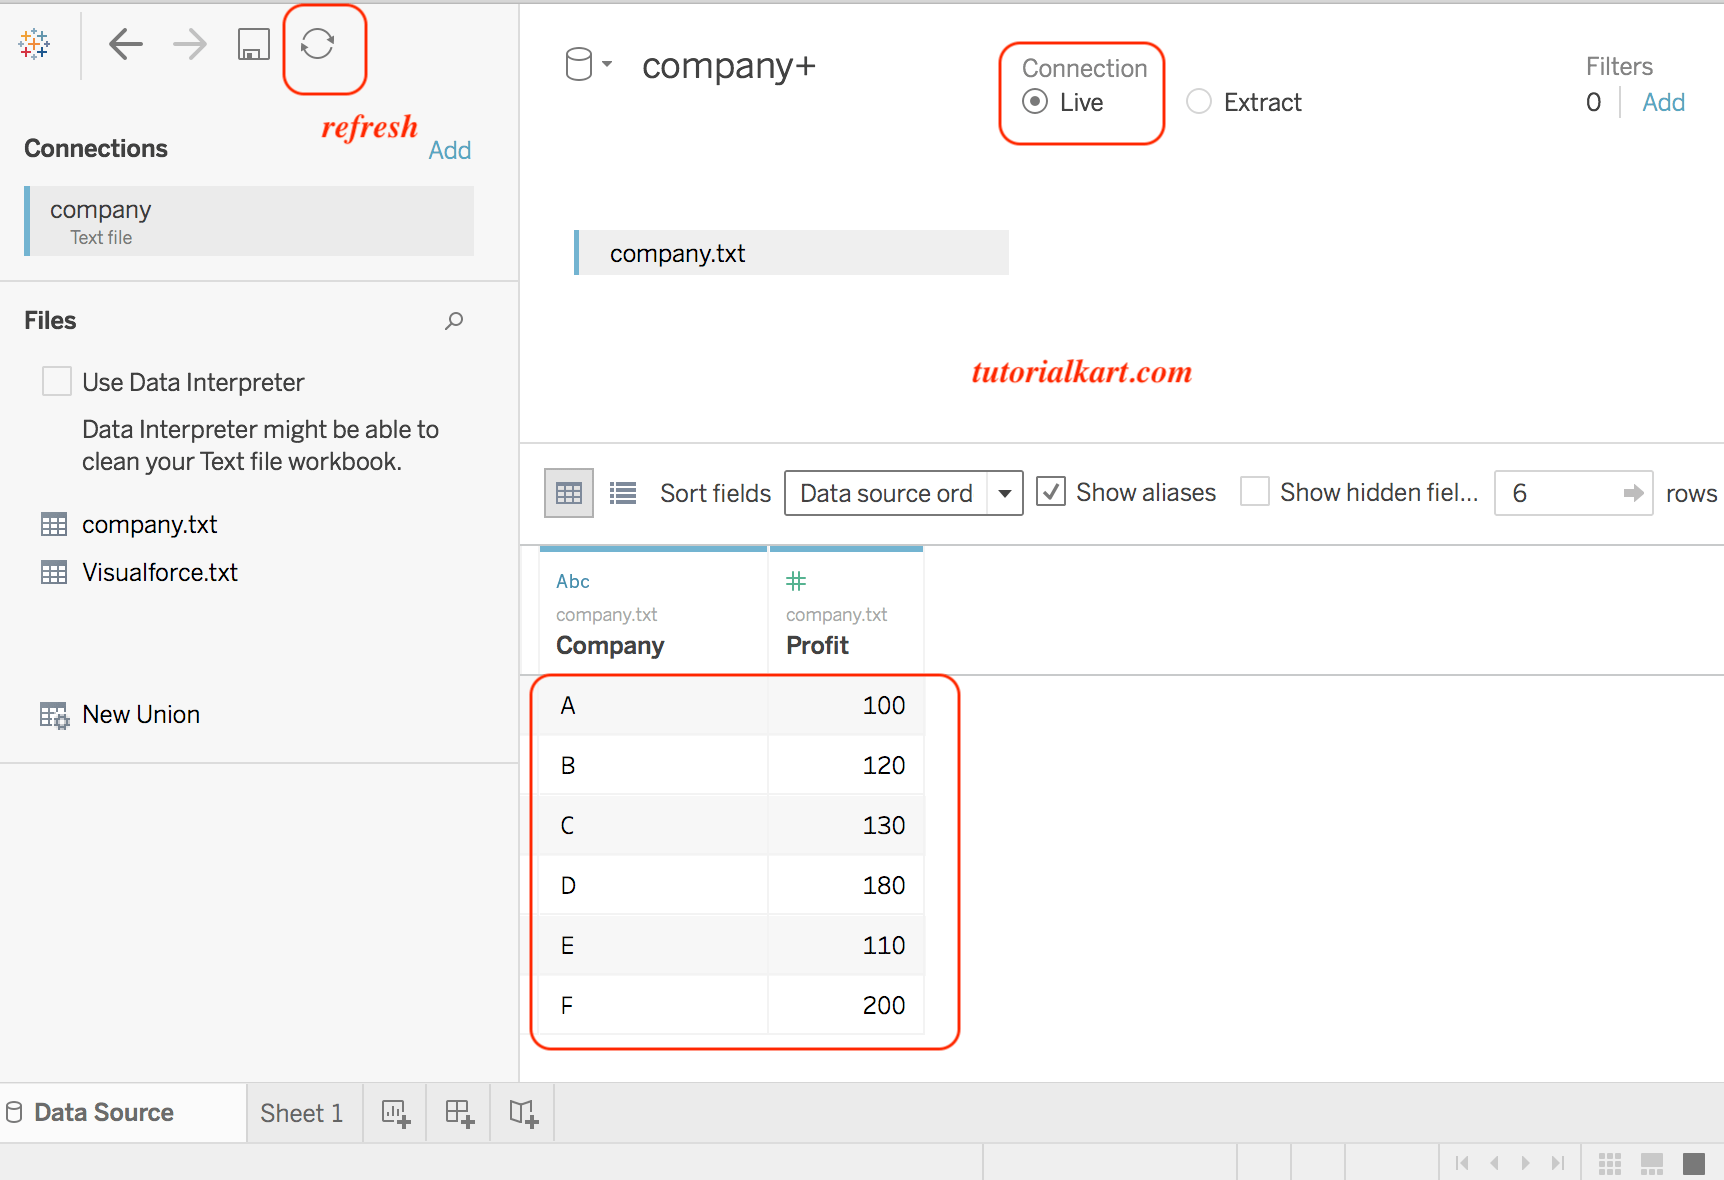1724x1180 pixels.
Task: Click the rows count input field
Action: pyautogui.click(x=1545, y=492)
